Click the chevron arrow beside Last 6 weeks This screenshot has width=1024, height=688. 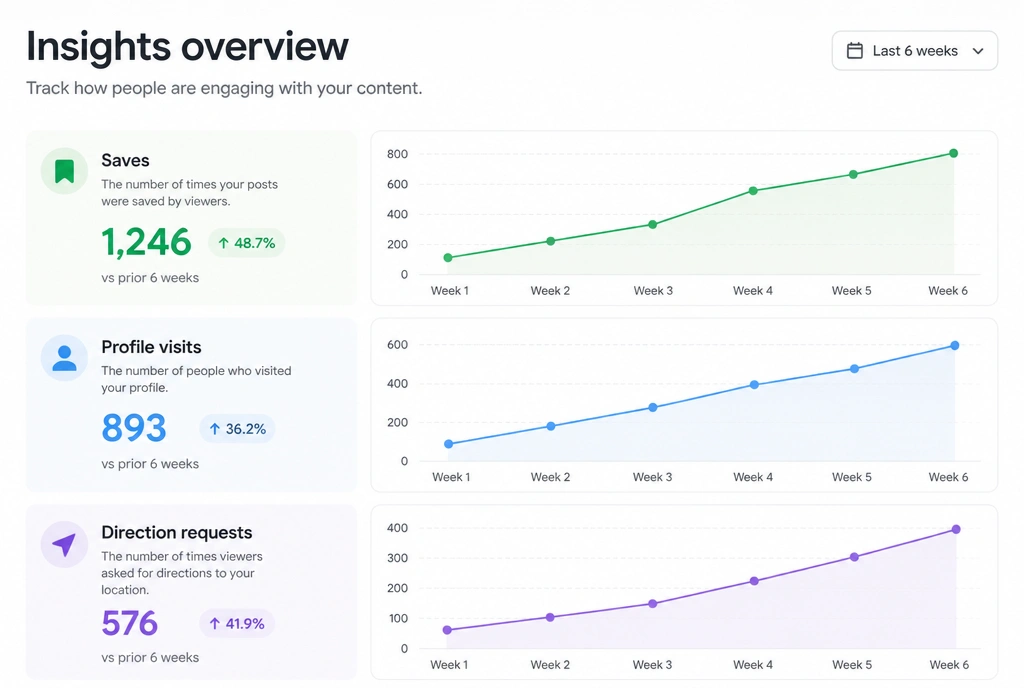pos(978,51)
